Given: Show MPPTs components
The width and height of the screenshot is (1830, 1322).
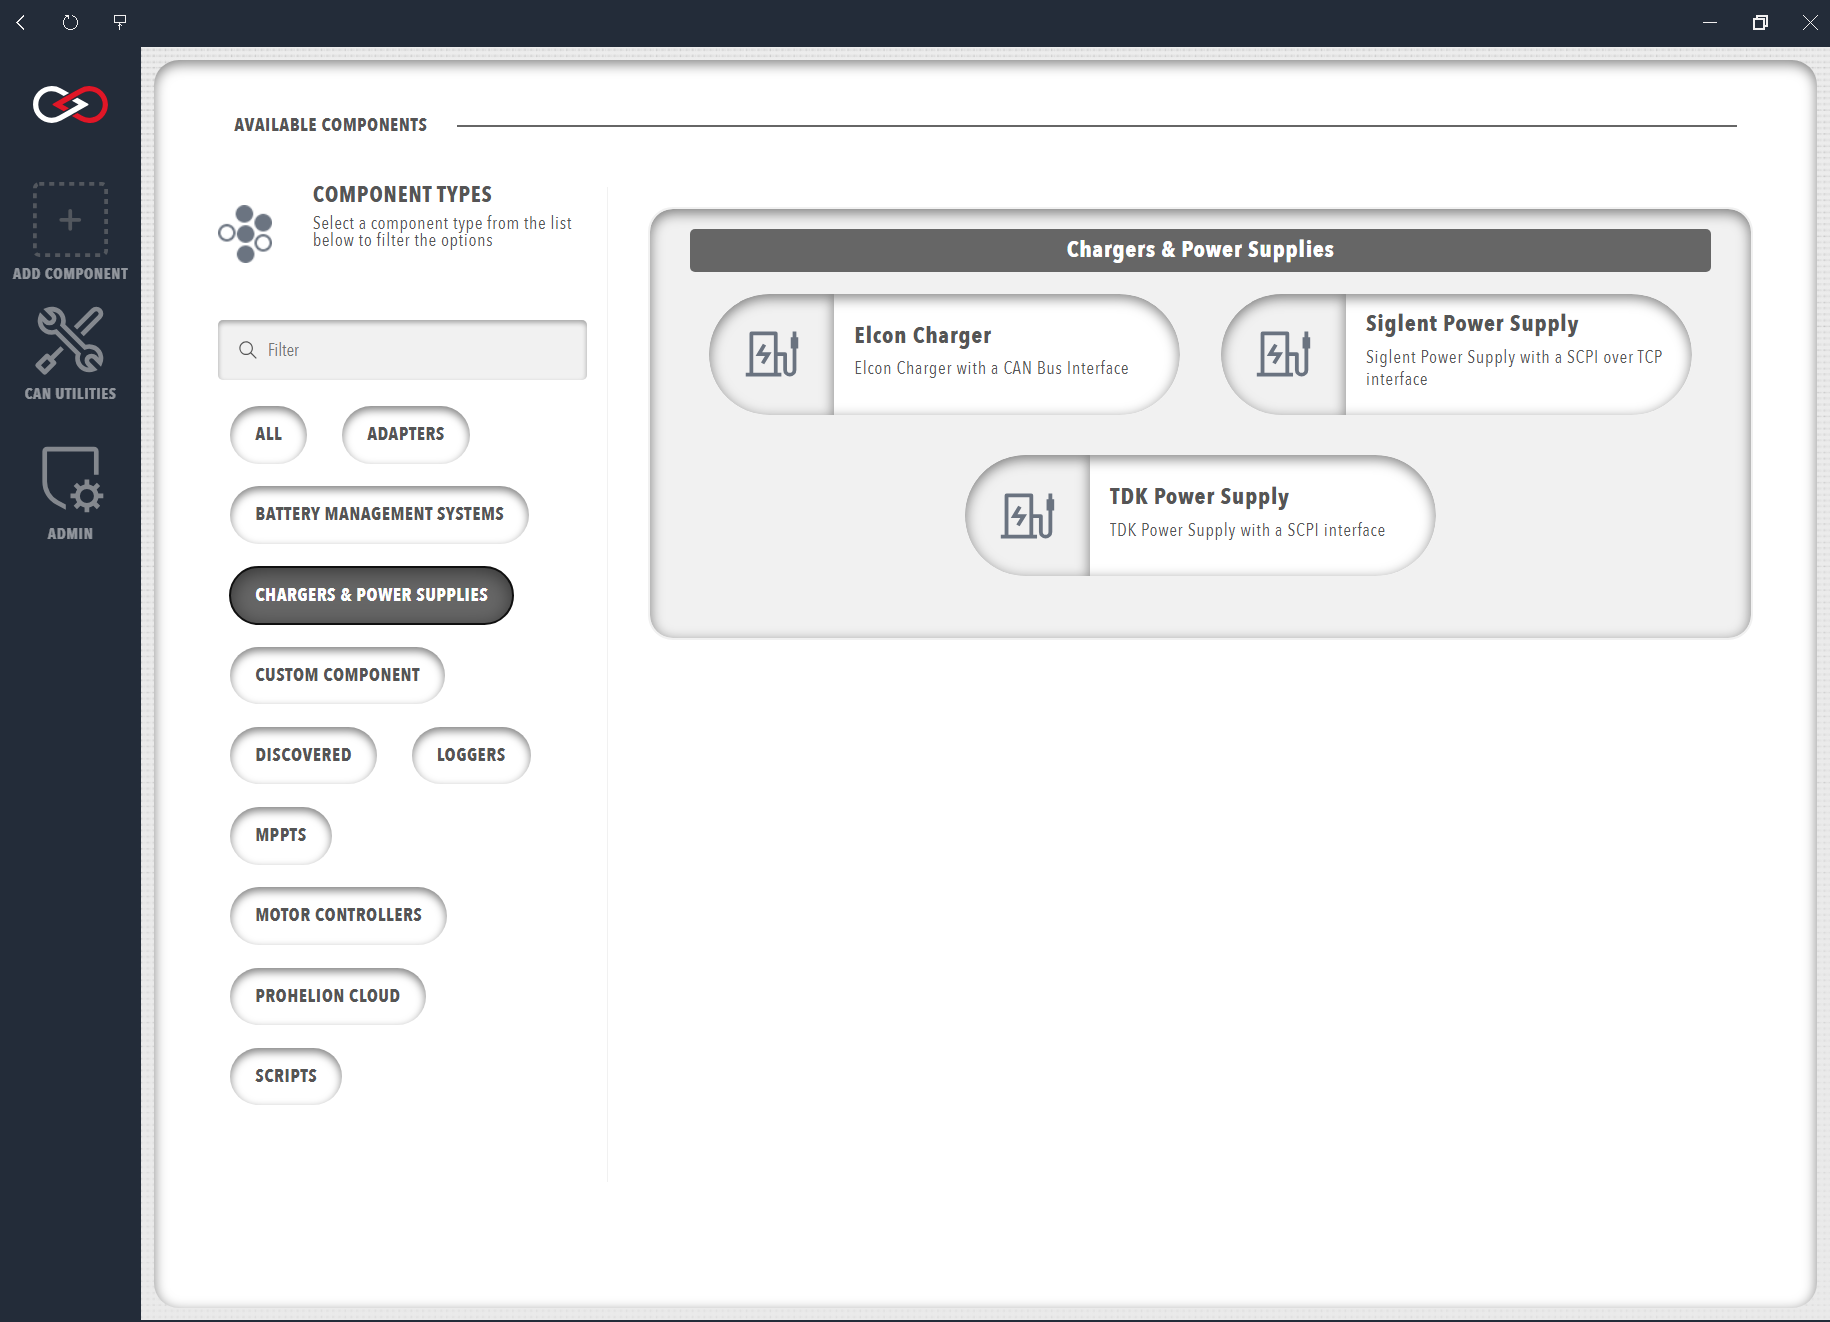Looking at the screenshot, I should pyautogui.click(x=281, y=835).
